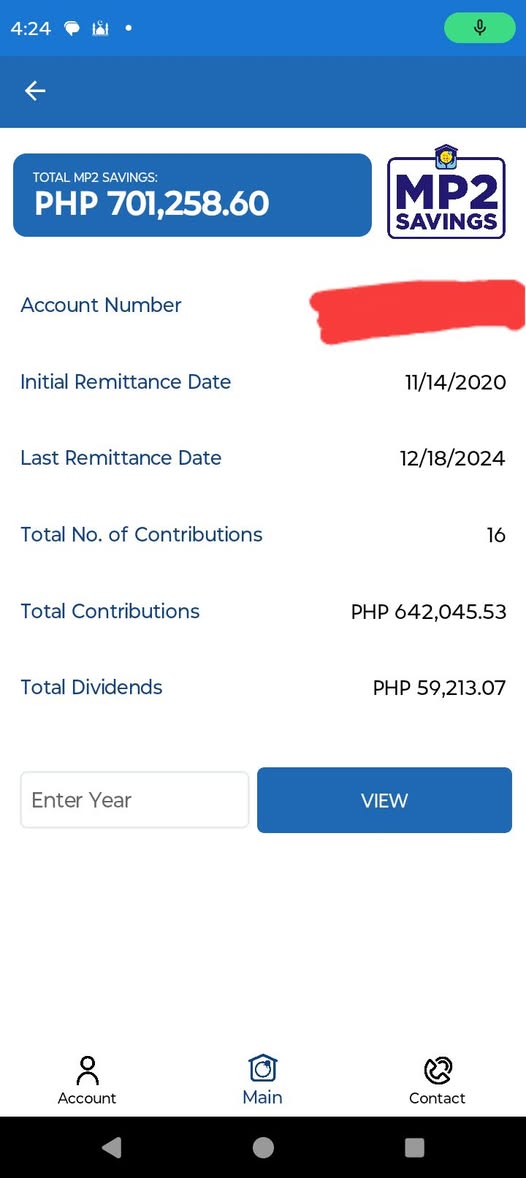Open the Main home icon
The height and width of the screenshot is (1178, 526).
(263, 1068)
